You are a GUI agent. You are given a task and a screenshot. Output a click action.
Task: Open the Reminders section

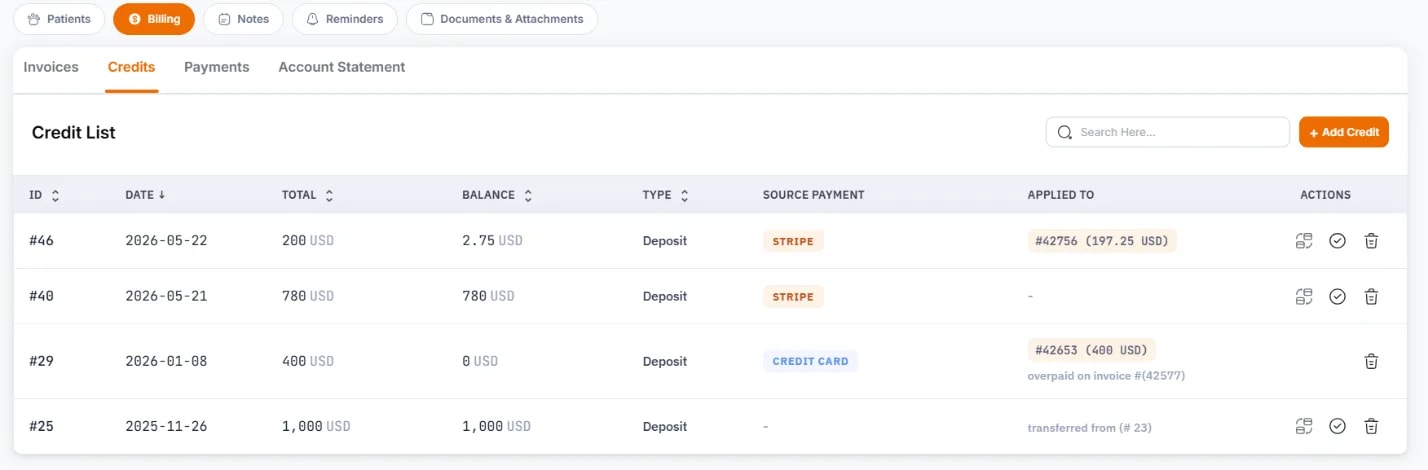pos(344,19)
